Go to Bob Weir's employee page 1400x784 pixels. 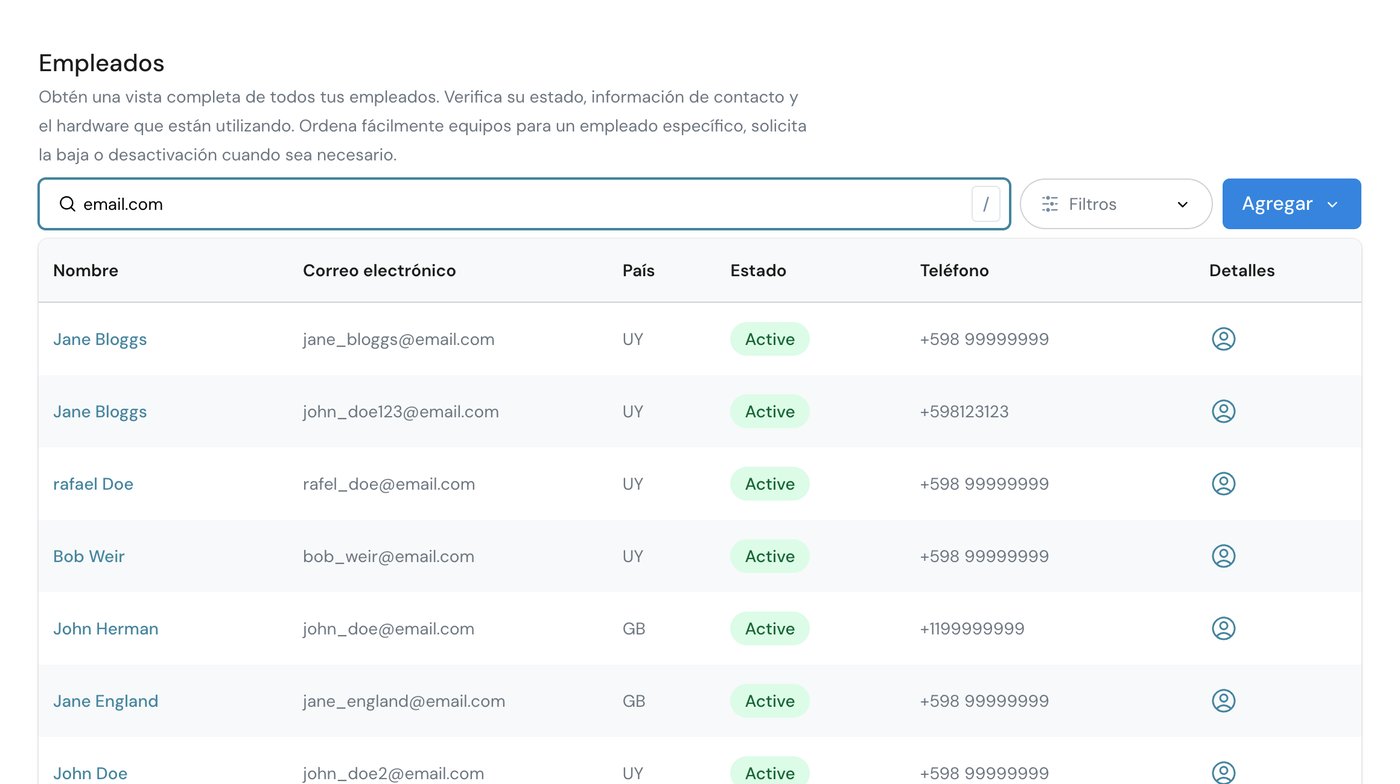pyautogui.click(x=89, y=556)
